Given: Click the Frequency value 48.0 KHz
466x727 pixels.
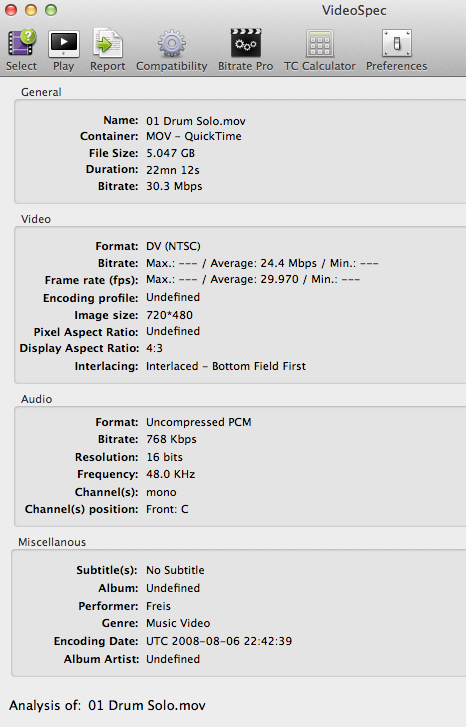Looking at the screenshot, I should [x=171, y=474].
